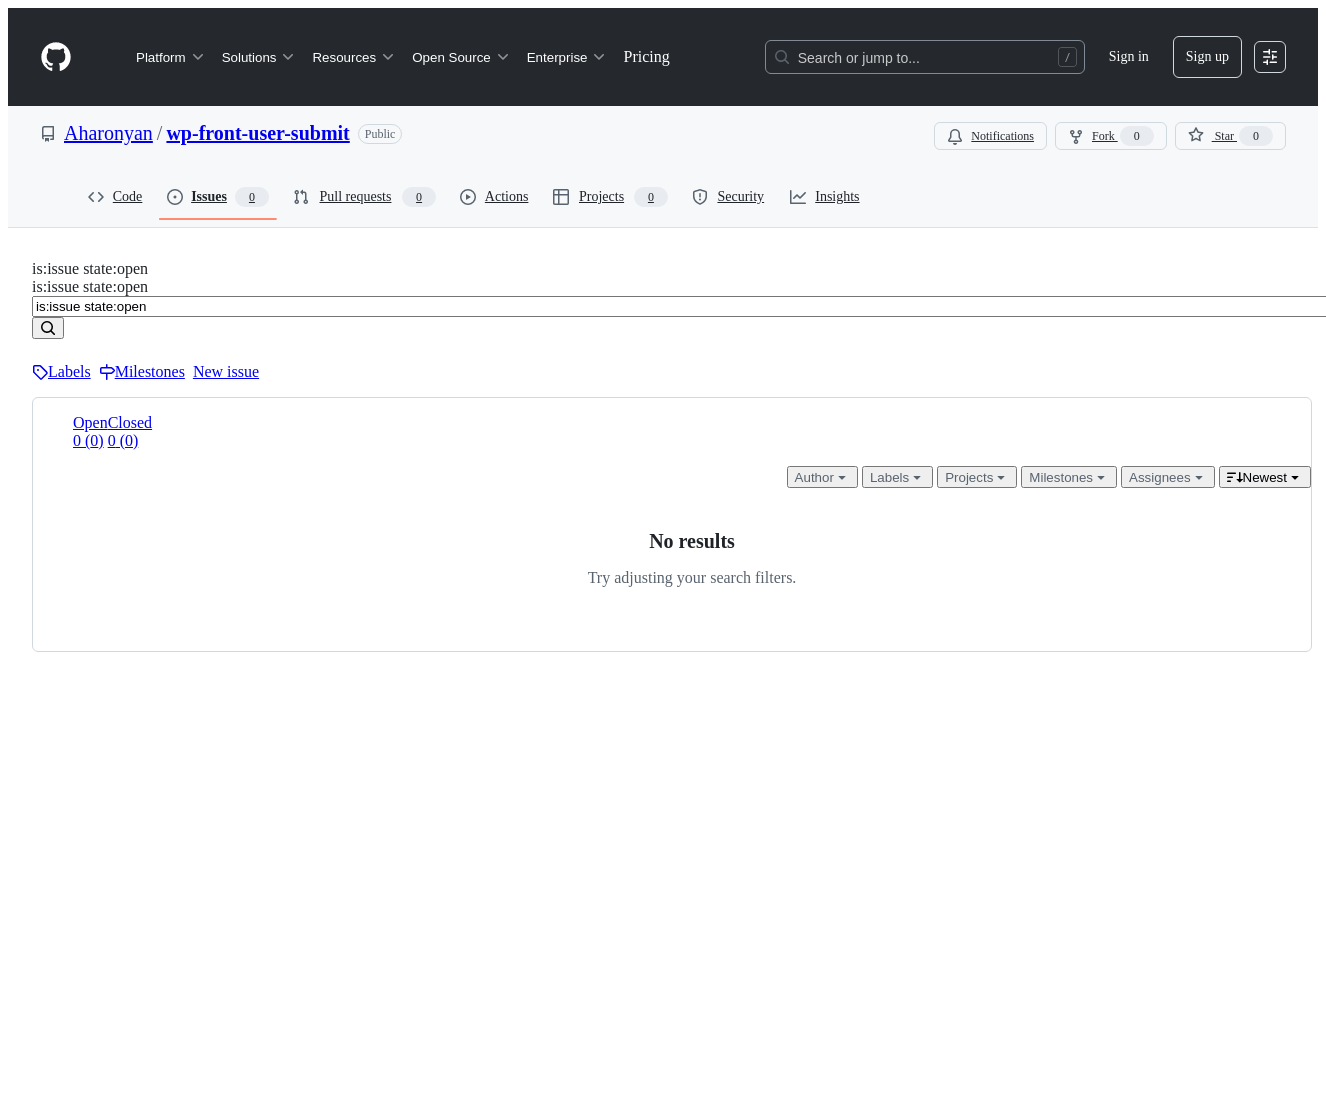1326x1104 pixels.
Task: Click the Insights graph icon
Action: click(798, 197)
